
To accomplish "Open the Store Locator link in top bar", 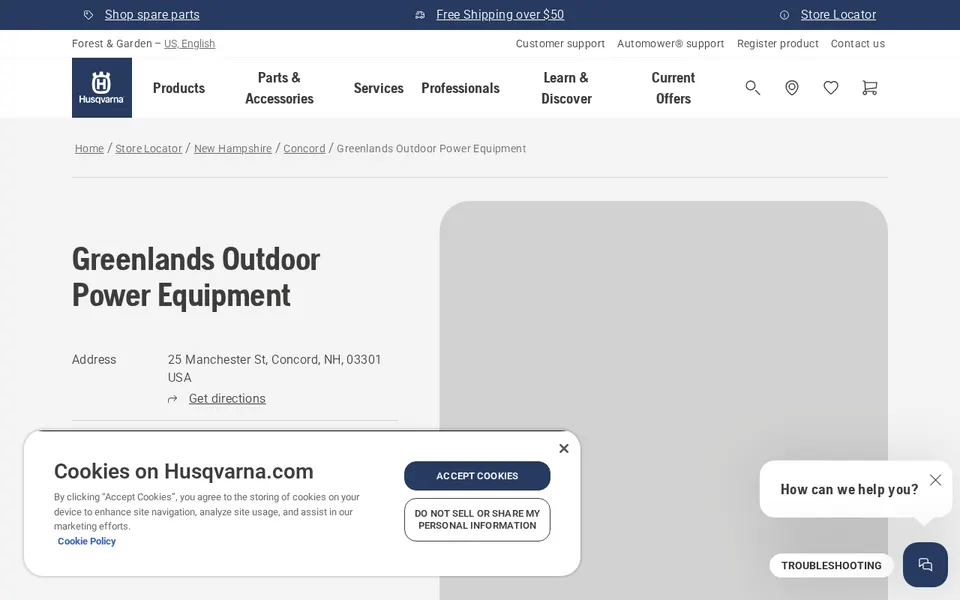I will tap(838, 15).
